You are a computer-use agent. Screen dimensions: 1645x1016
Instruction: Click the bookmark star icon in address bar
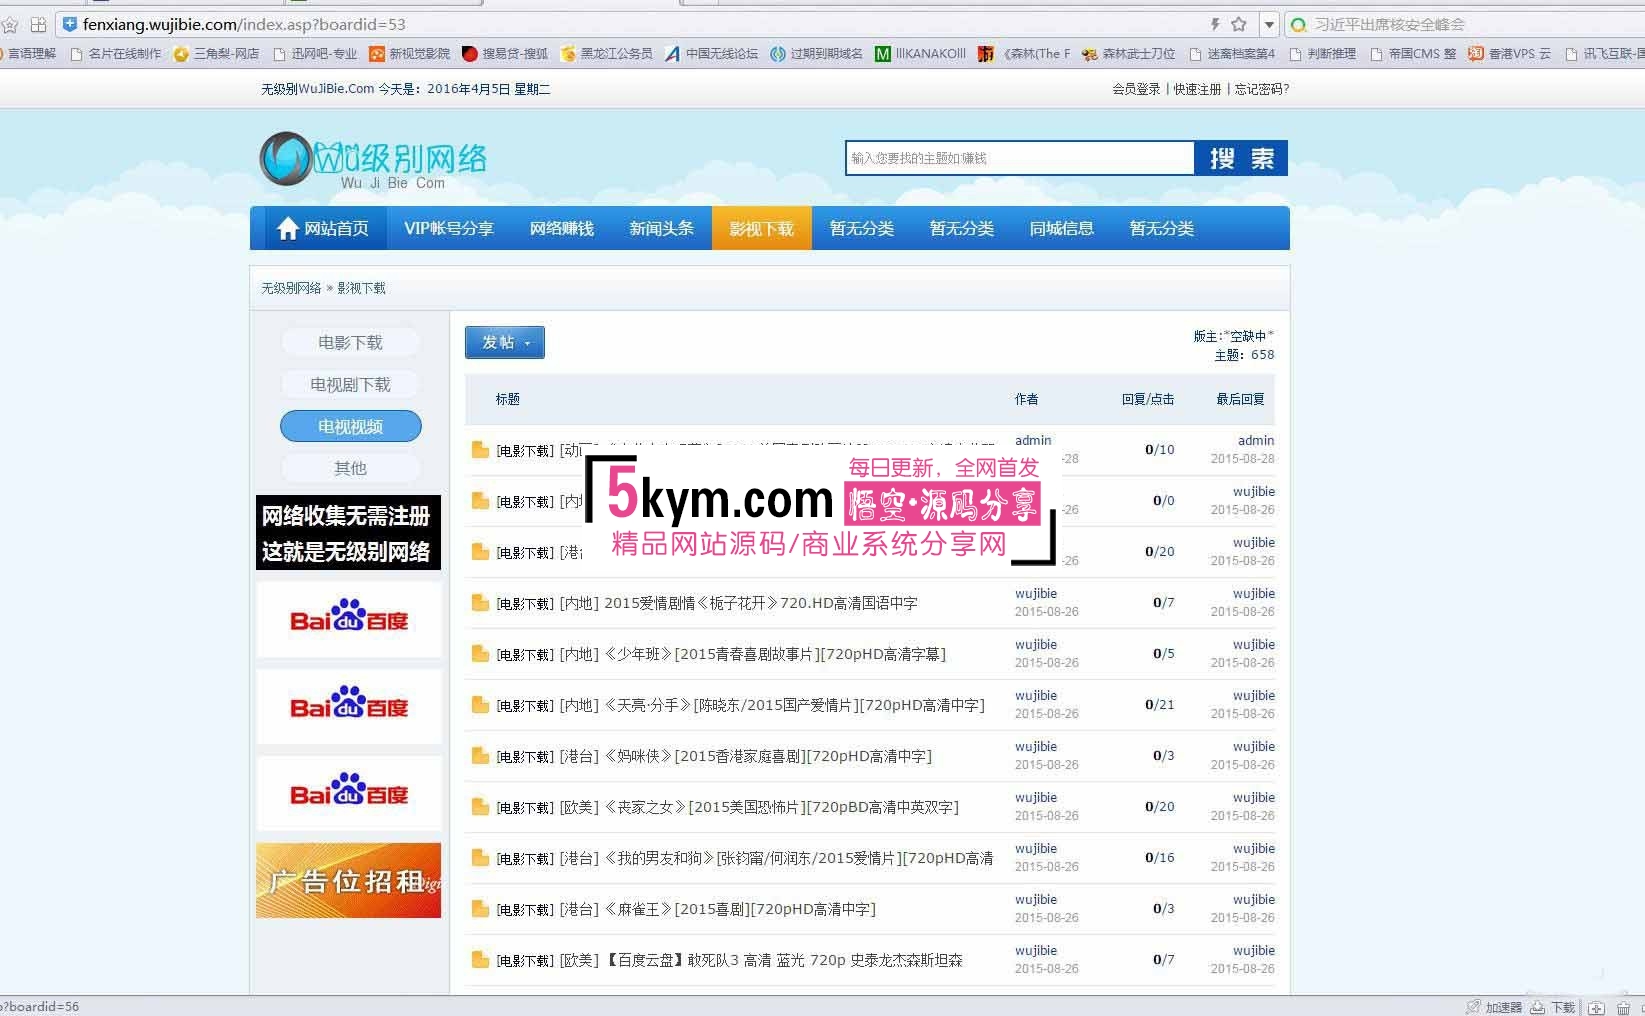[x=1239, y=24]
